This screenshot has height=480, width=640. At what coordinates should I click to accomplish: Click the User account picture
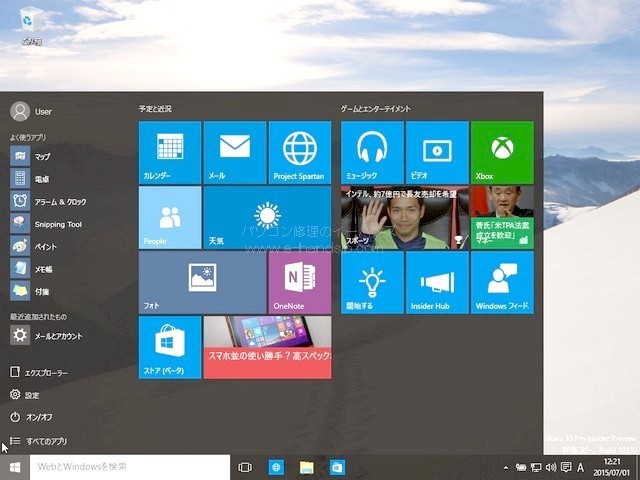point(20,111)
